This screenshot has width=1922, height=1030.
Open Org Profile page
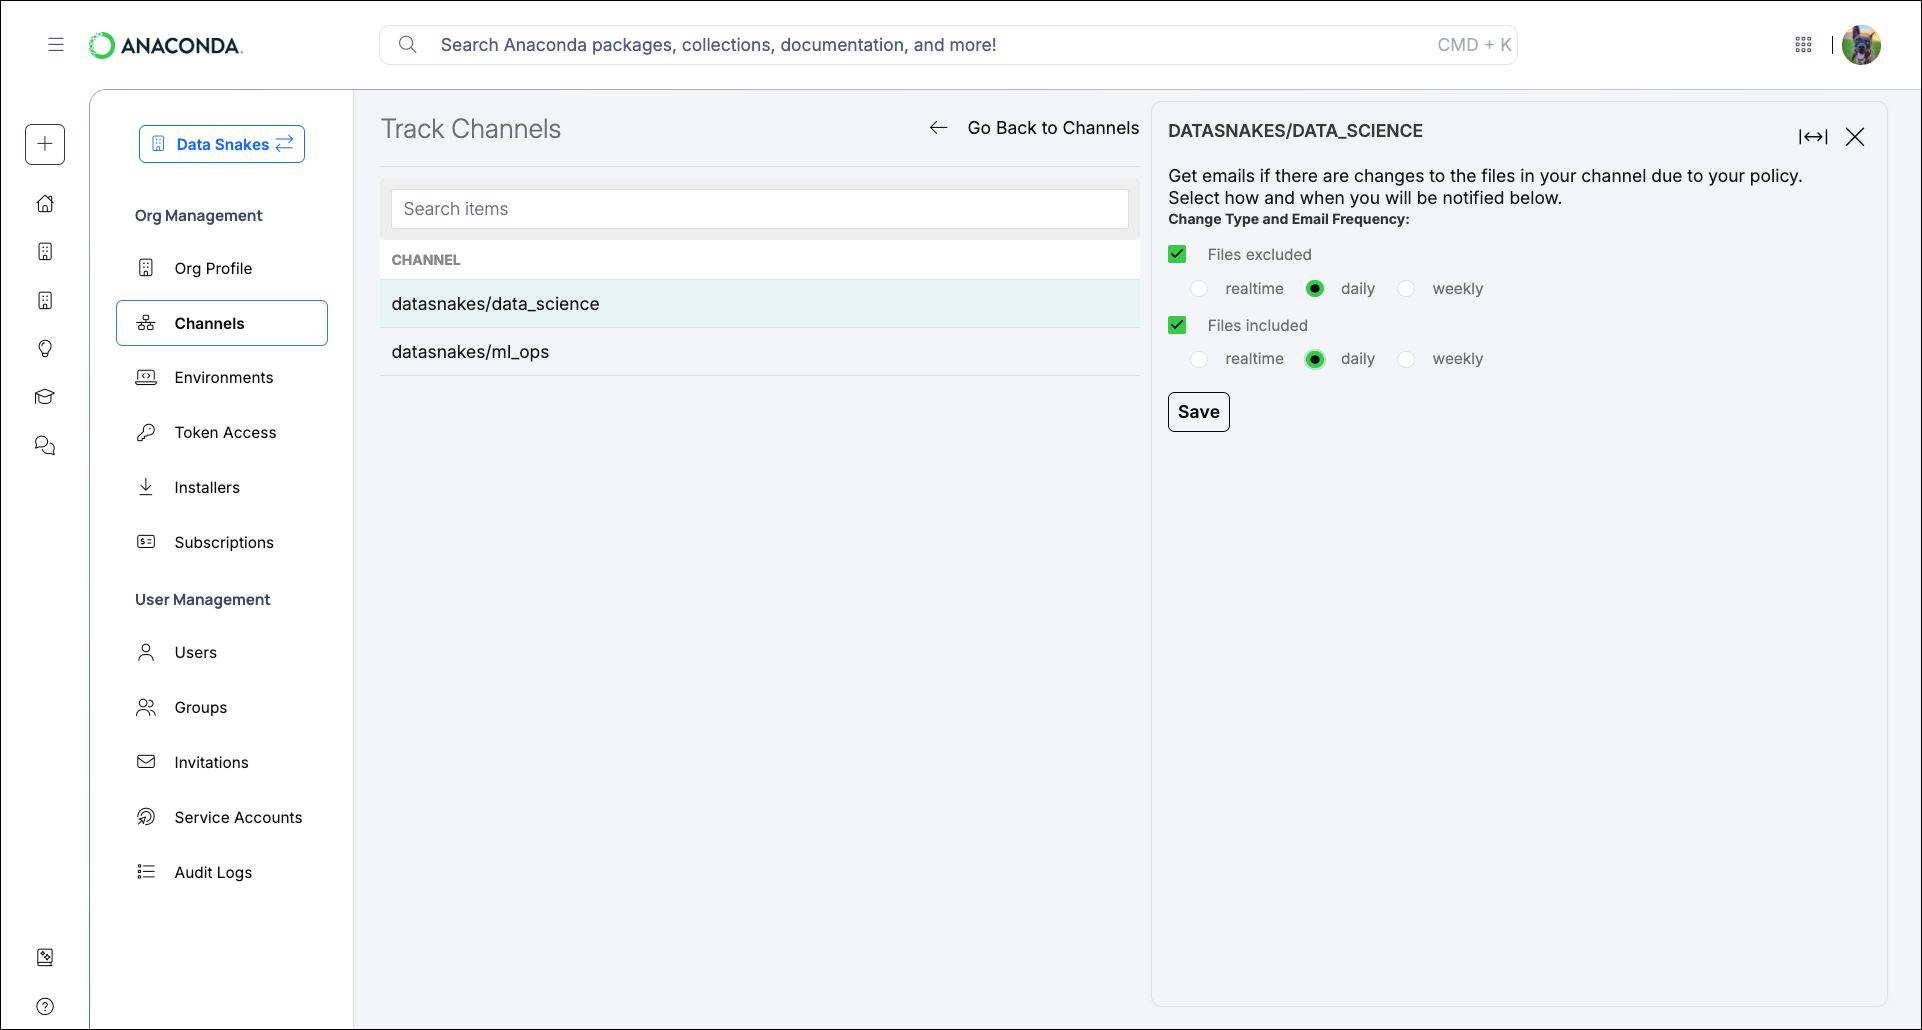pos(222,268)
